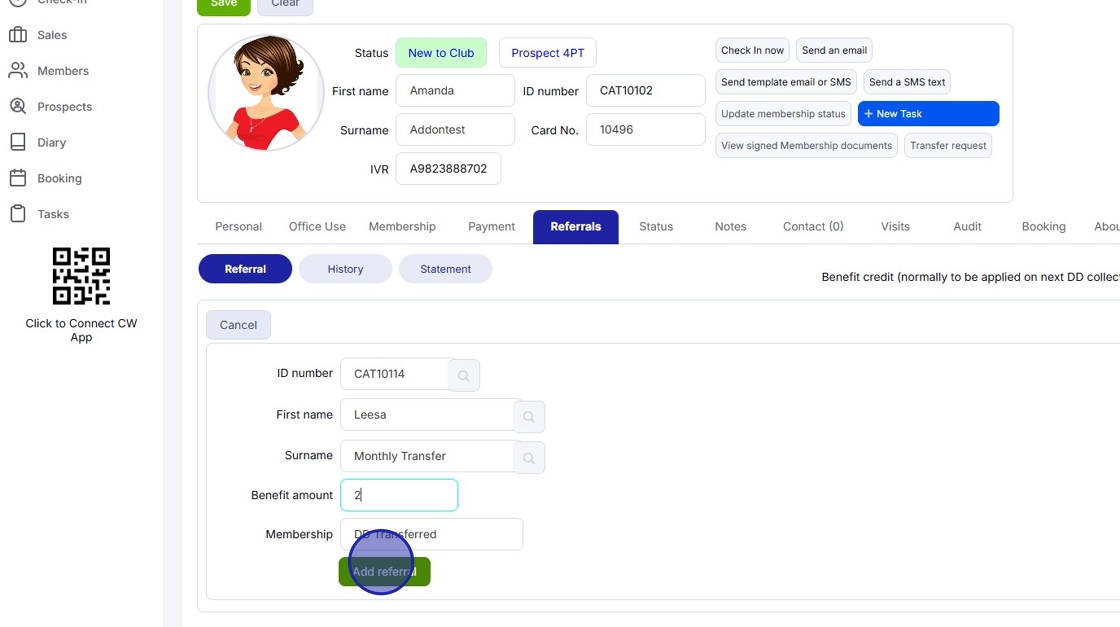
Task: Click the New to Club status button
Action: 441,53
